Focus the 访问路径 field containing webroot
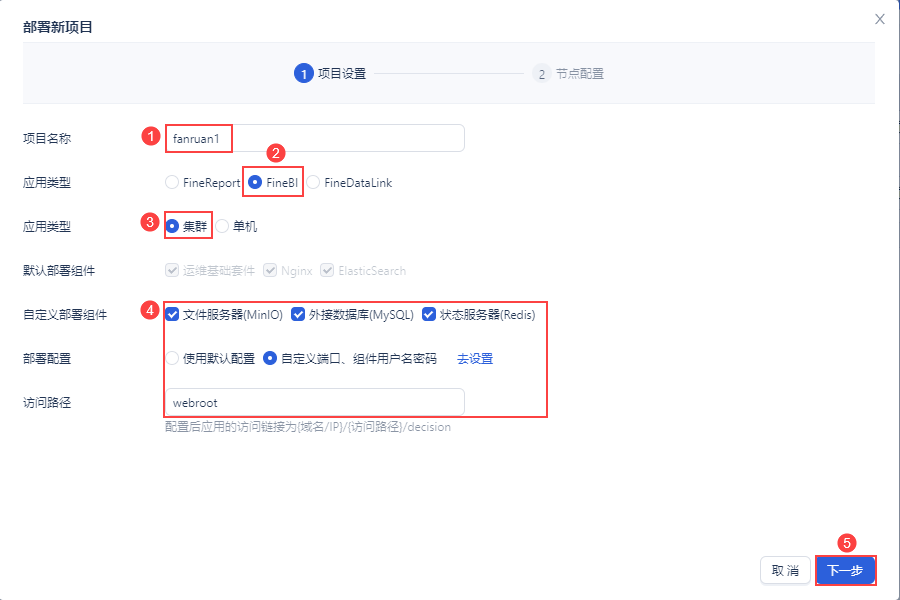900x600 pixels. pyautogui.click(x=315, y=402)
